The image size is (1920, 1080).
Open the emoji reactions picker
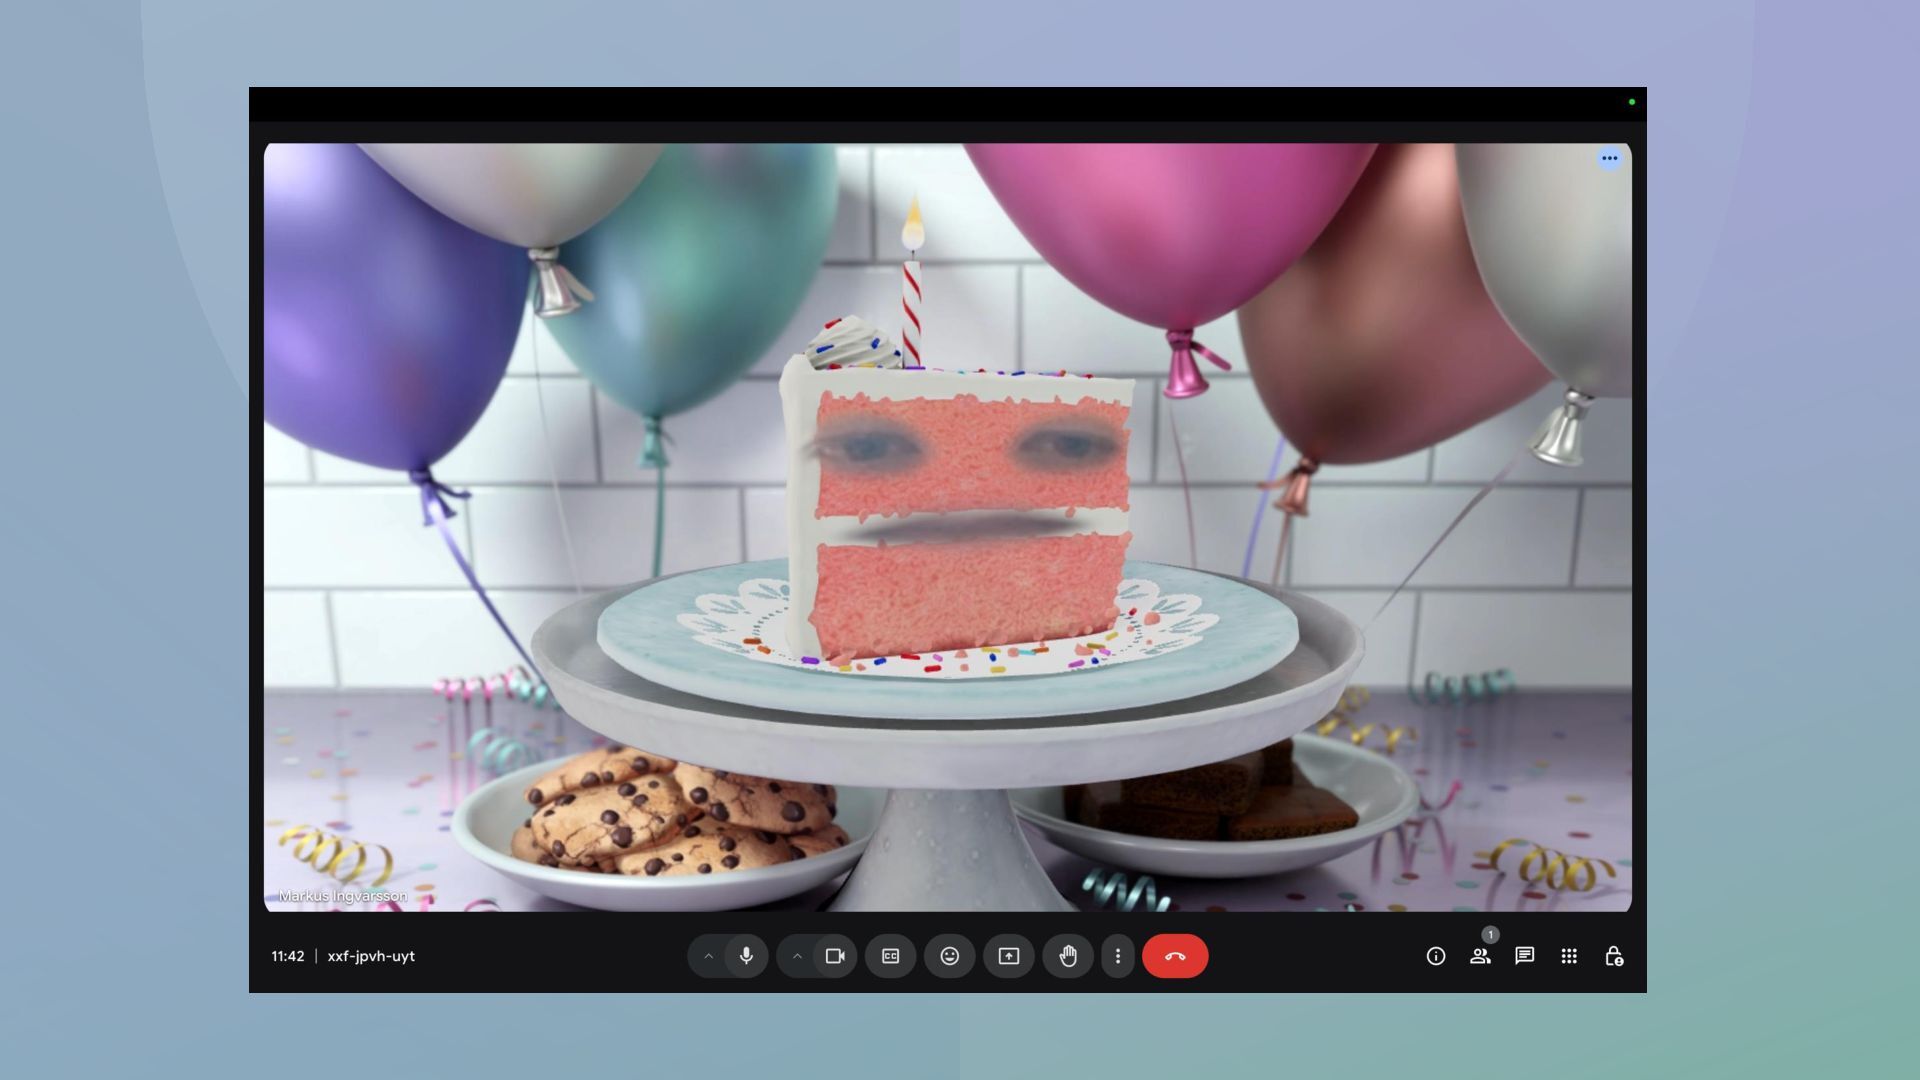click(949, 956)
